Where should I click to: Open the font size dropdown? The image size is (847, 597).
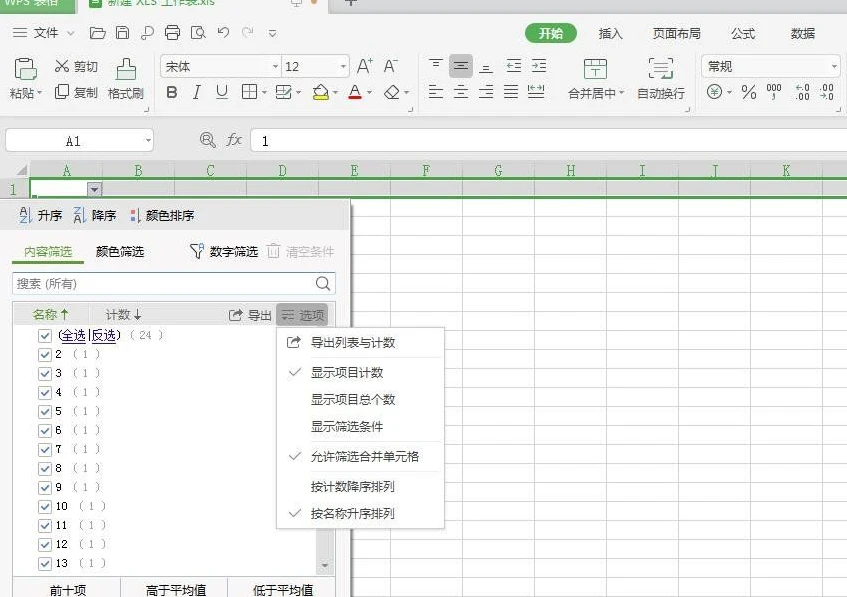pos(343,66)
